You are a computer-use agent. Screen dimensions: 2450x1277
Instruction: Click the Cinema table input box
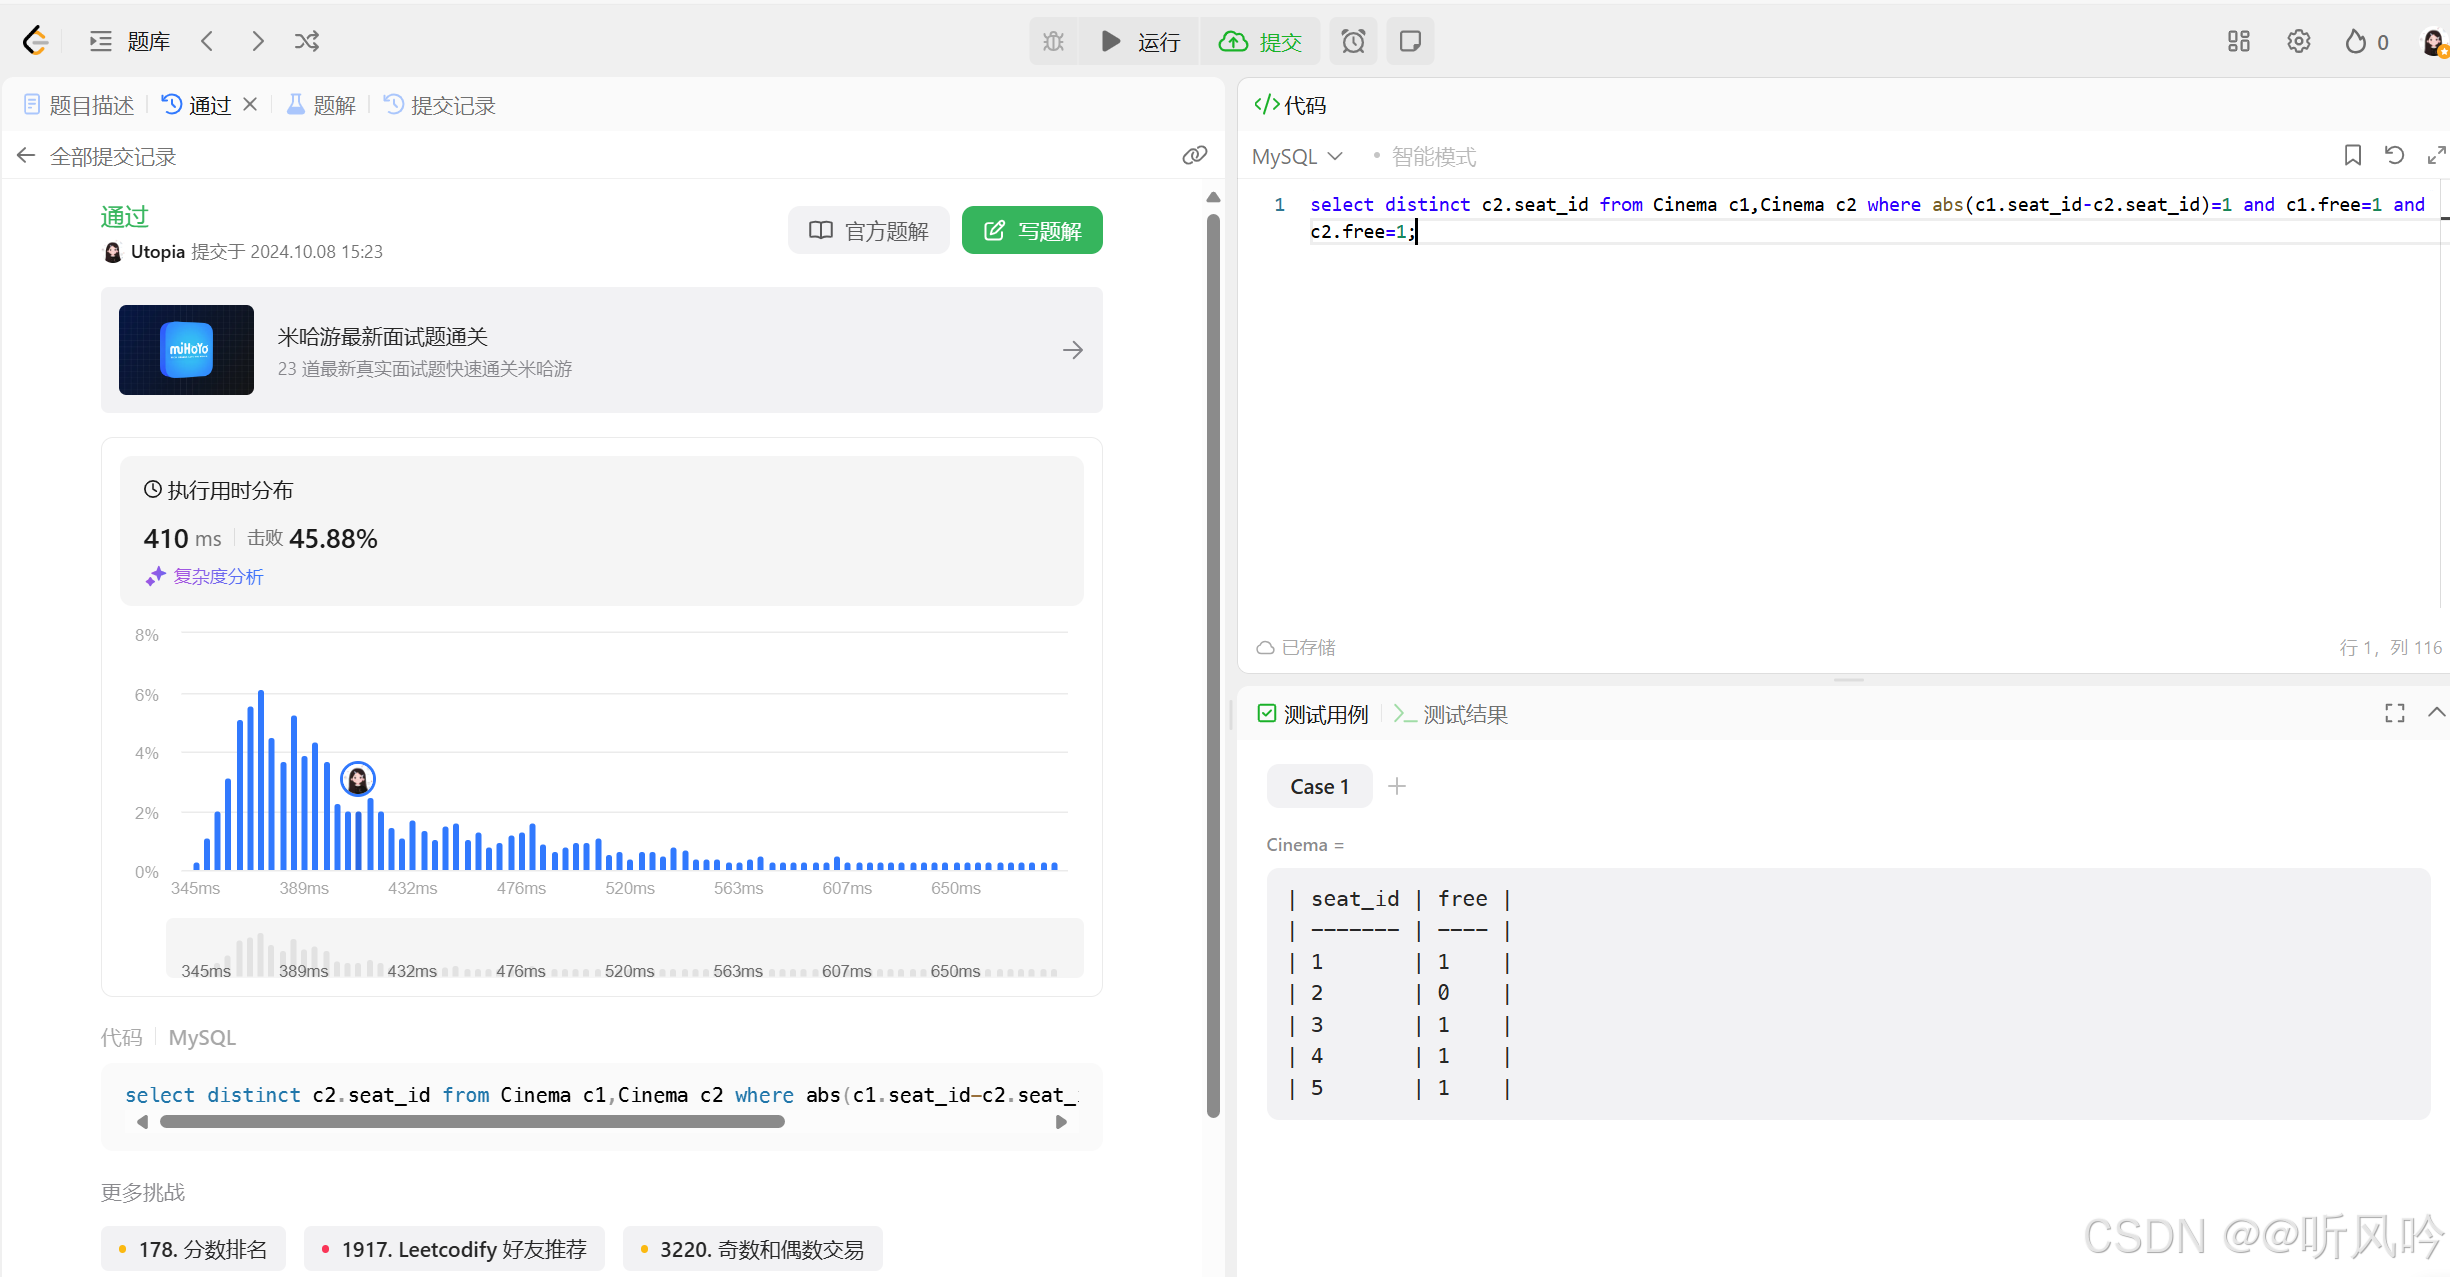(x=1848, y=994)
